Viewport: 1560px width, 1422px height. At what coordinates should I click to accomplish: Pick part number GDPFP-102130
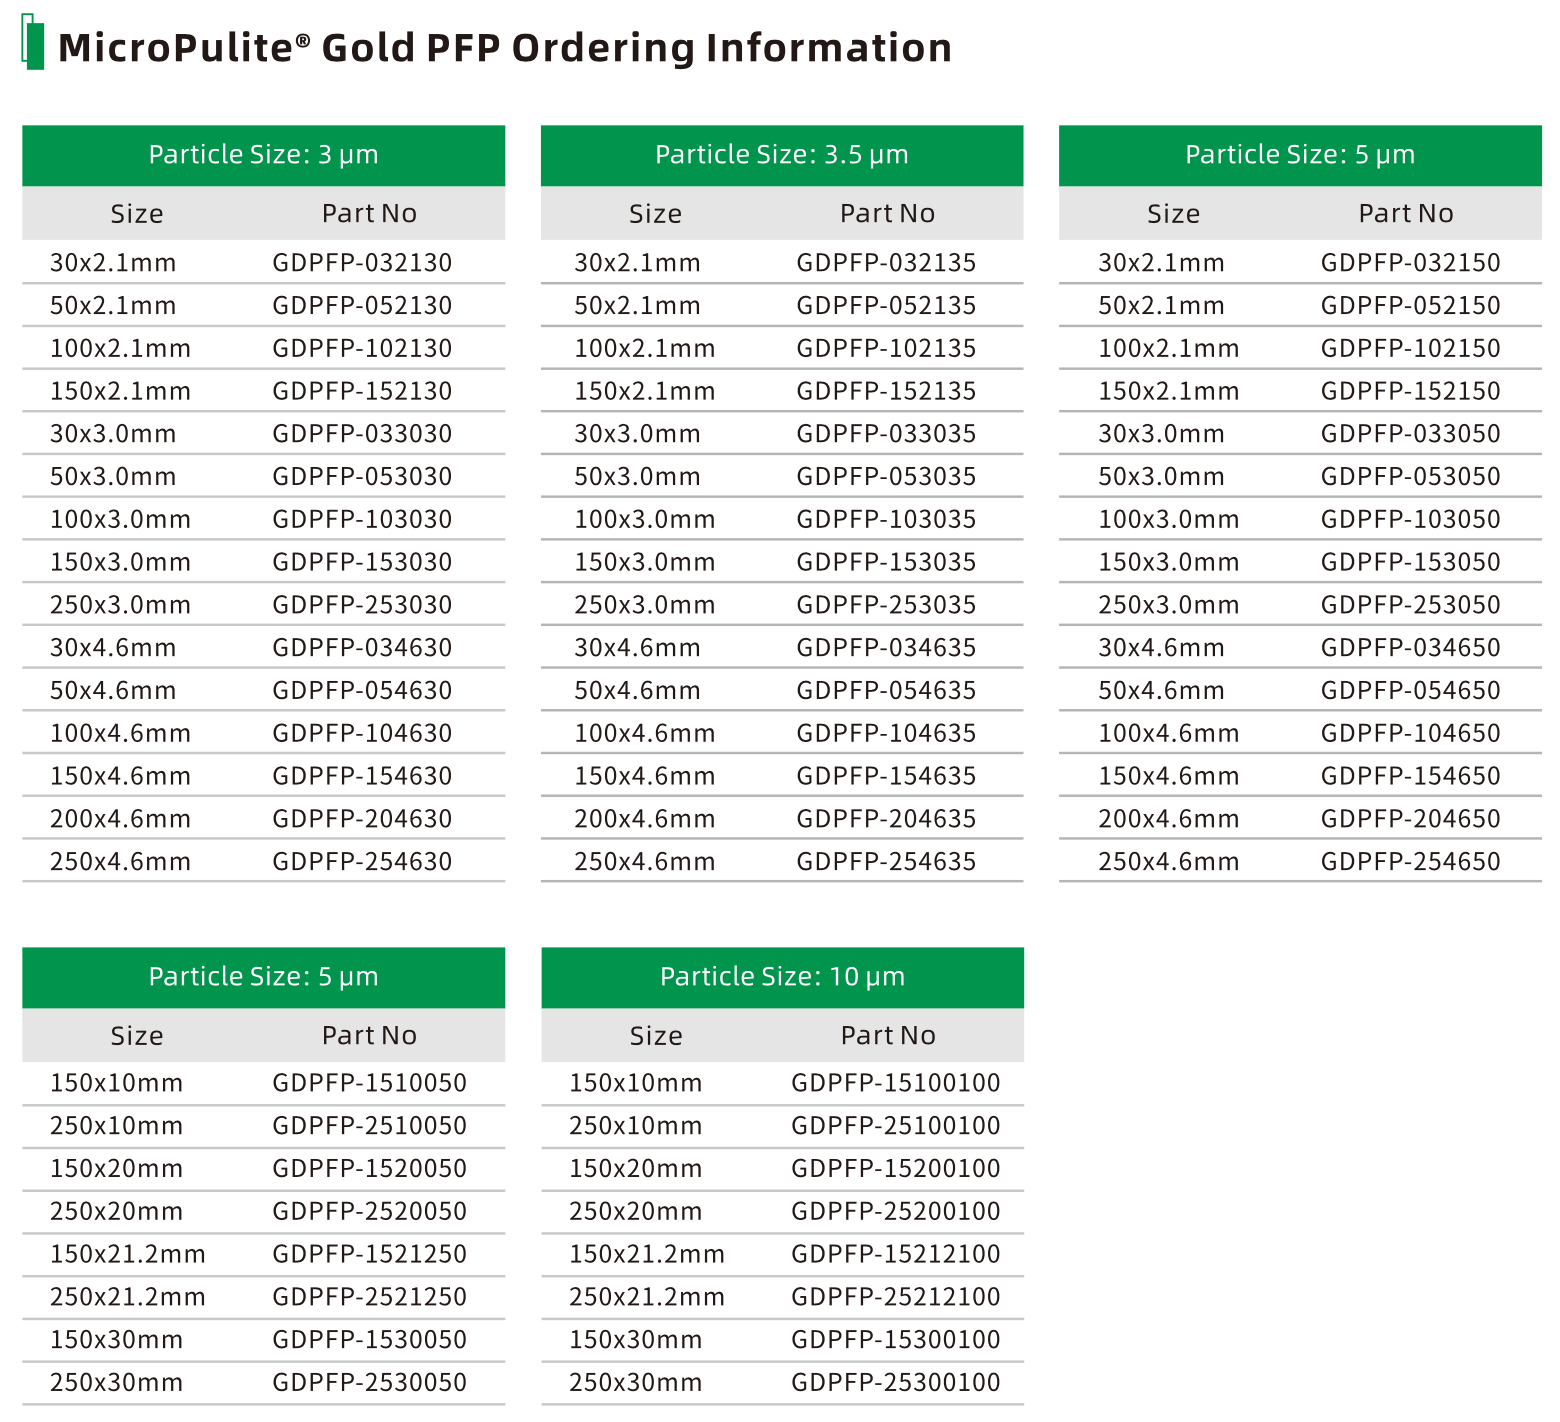(x=362, y=349)
